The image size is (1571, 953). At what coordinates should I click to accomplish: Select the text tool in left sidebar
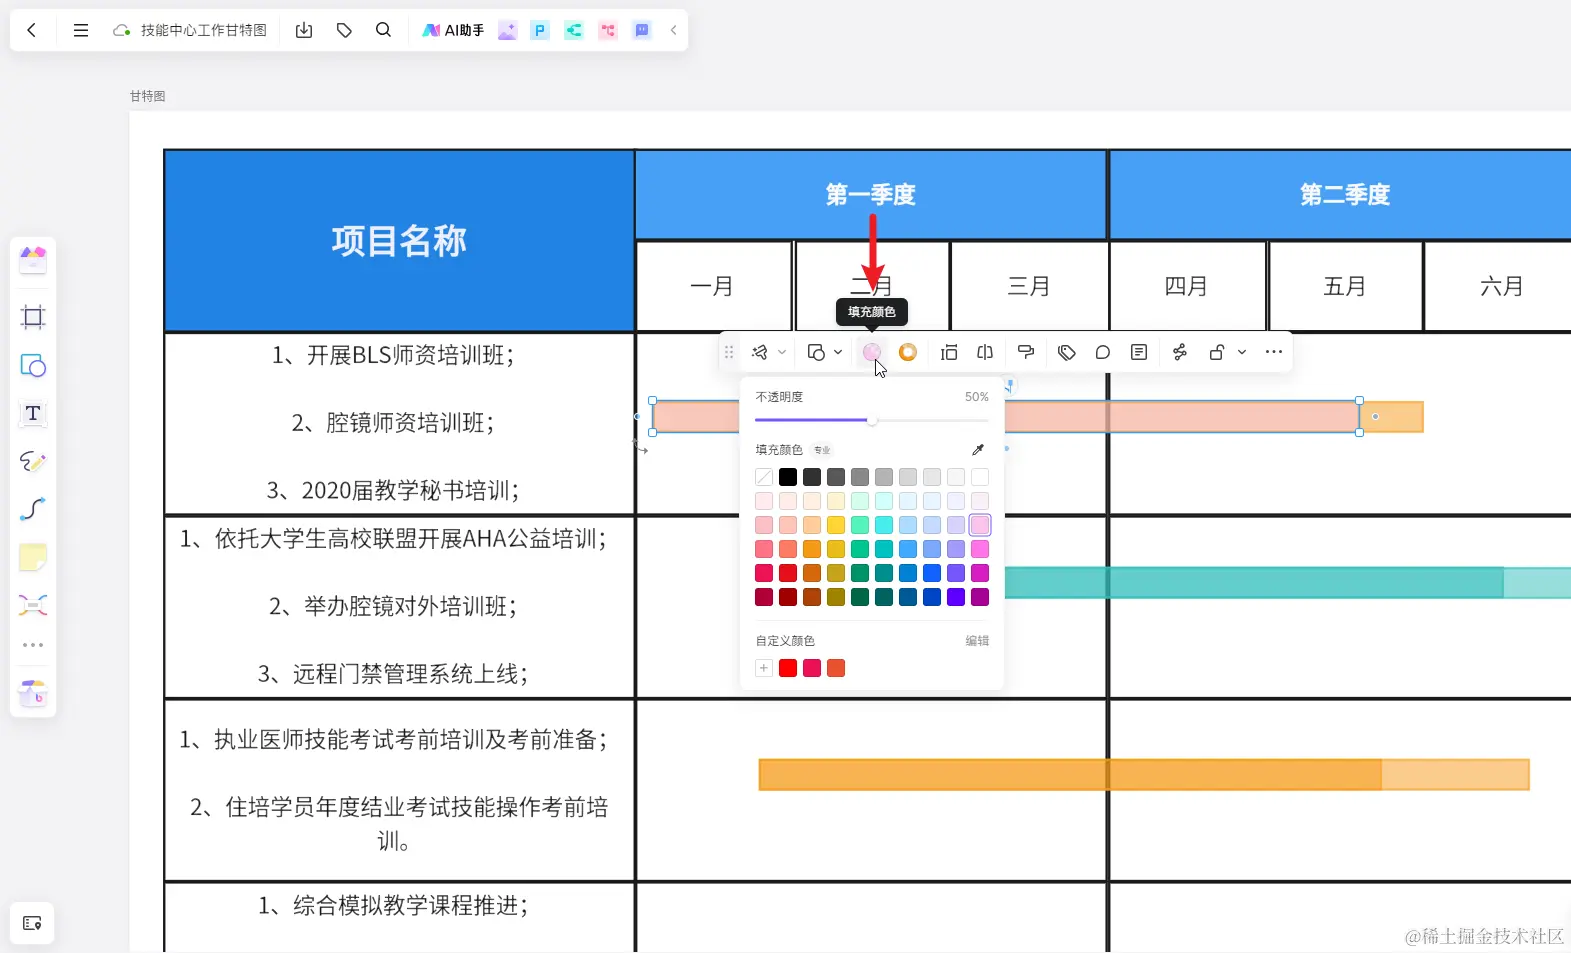33,413
